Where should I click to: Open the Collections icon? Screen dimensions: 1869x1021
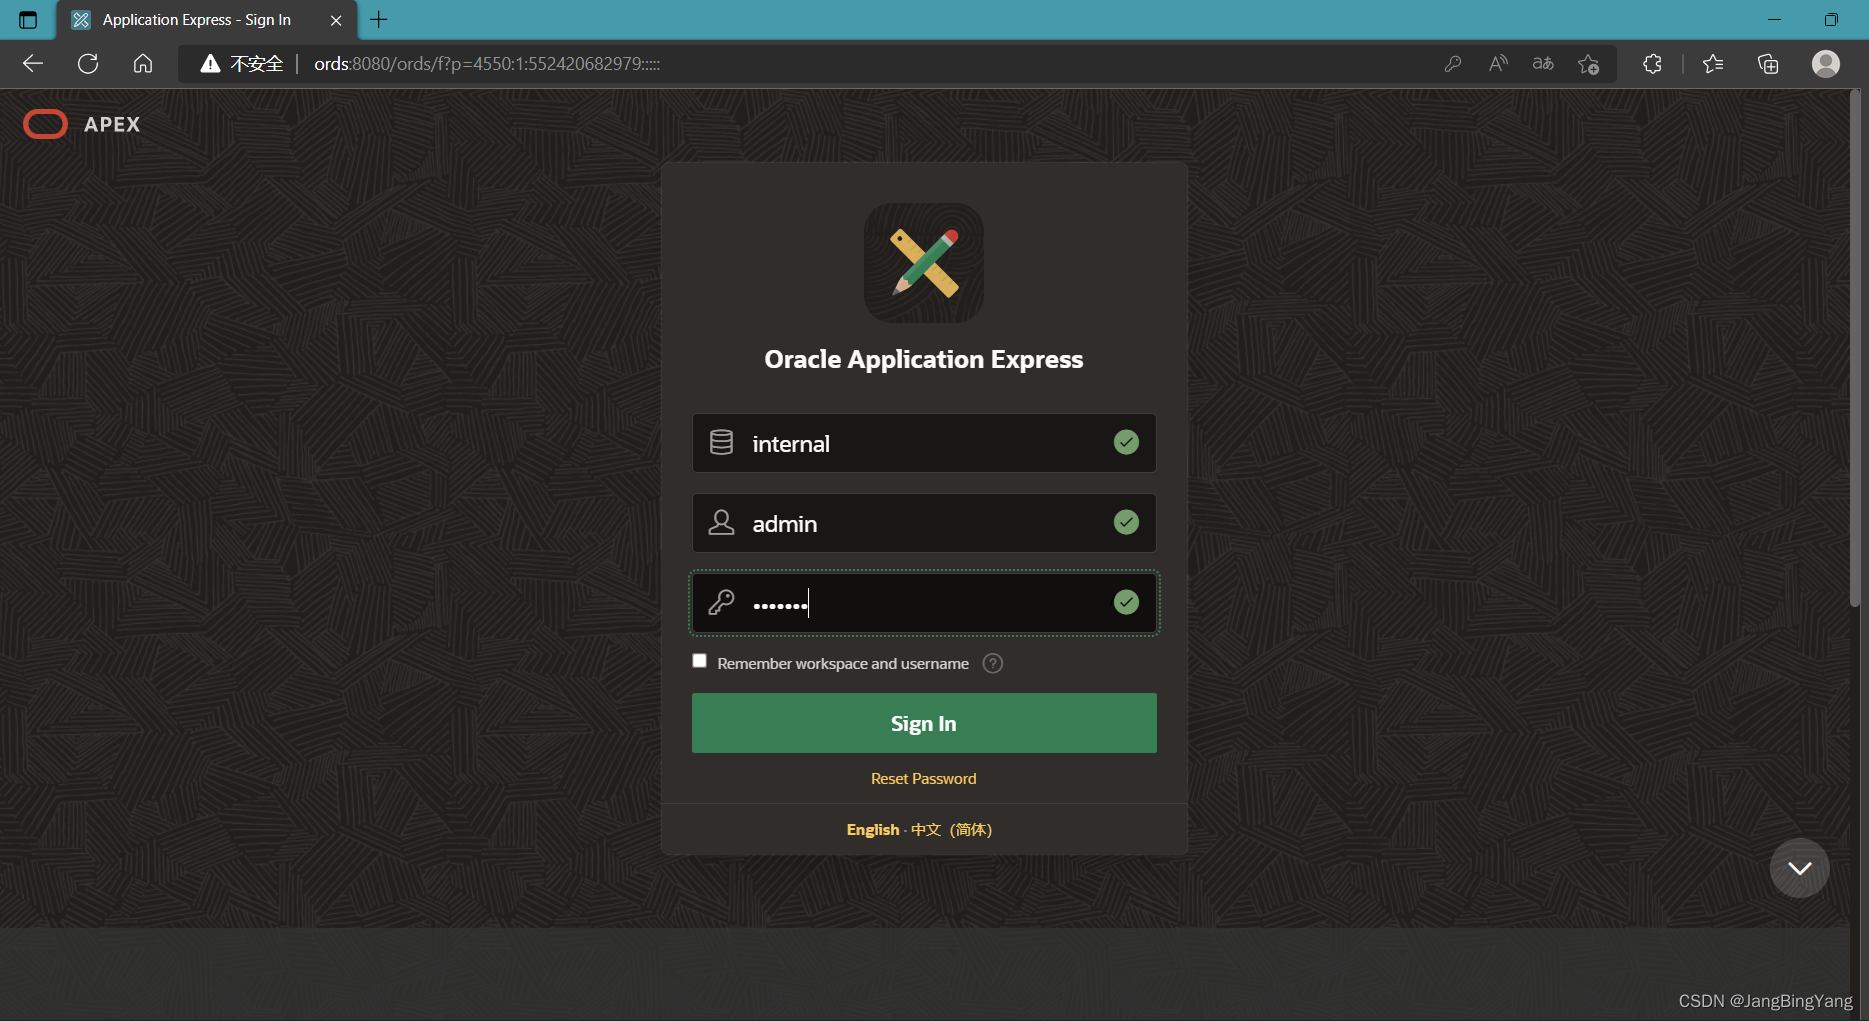[1768, 64]
